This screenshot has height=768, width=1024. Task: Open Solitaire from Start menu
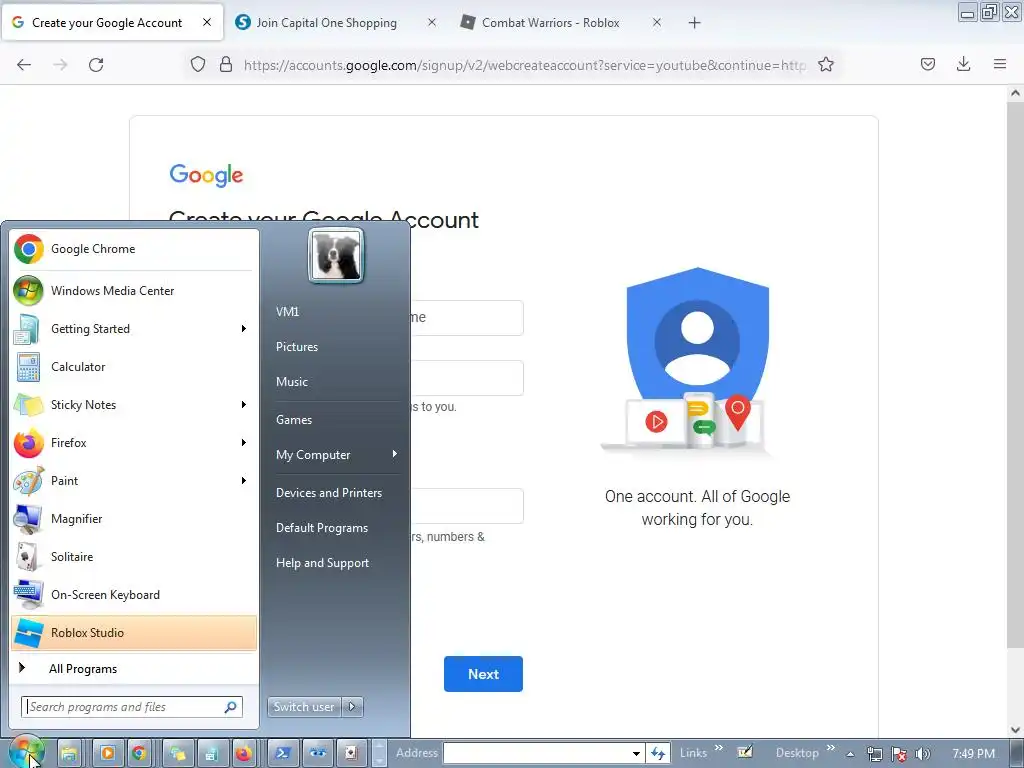[x=134, y=556]
